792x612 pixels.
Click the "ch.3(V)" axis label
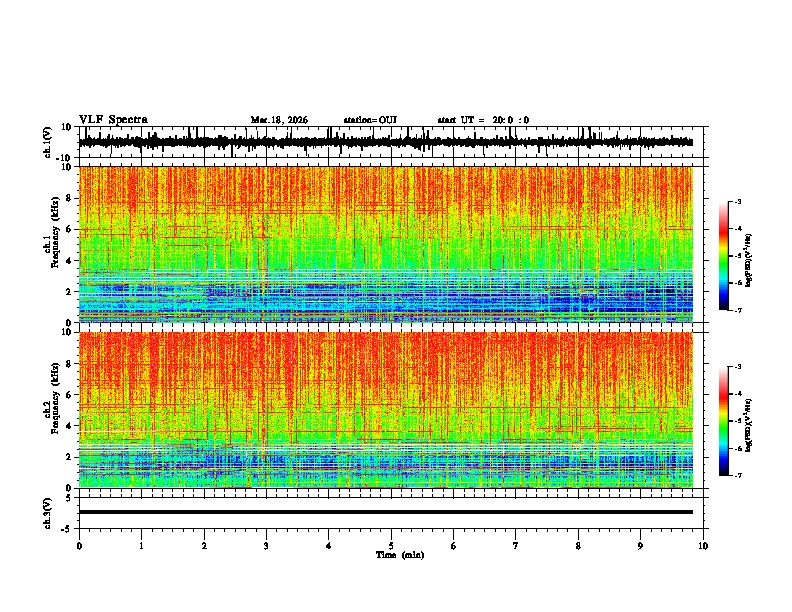48,513
